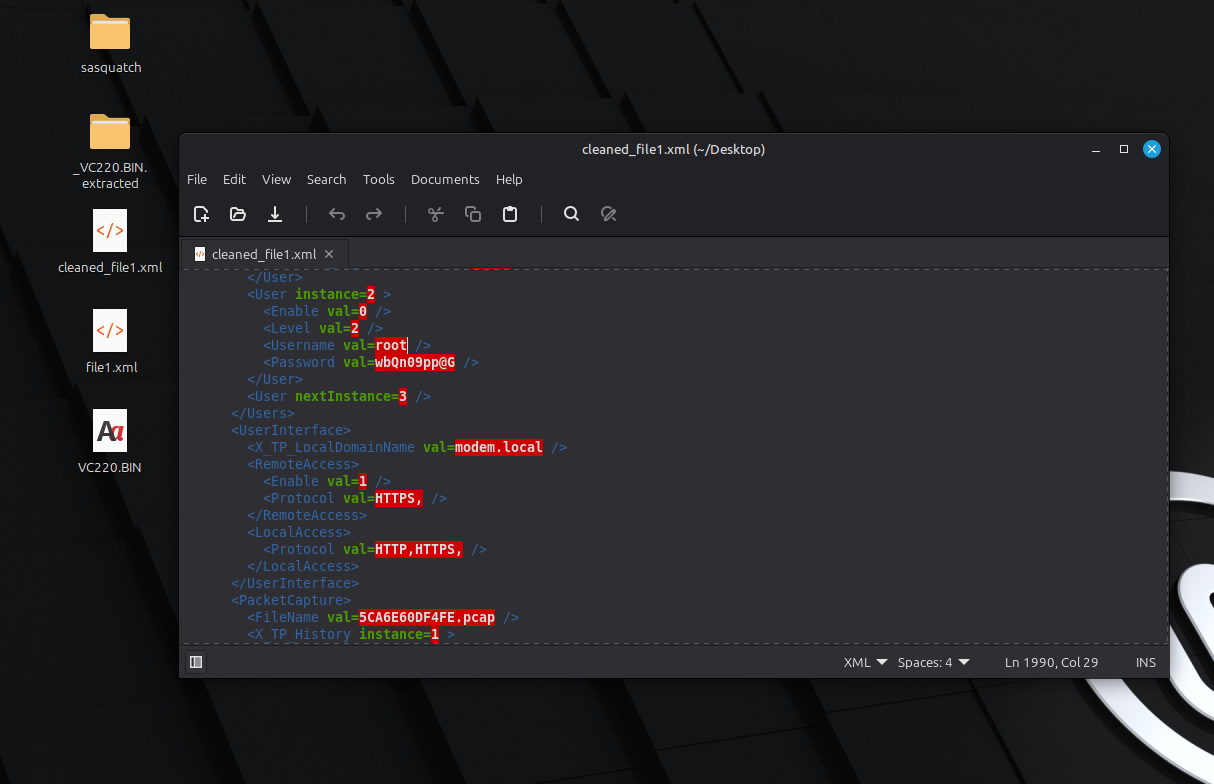
Task: Open the XML language dropdown in status bar
Action: click(x=865, y=662)
